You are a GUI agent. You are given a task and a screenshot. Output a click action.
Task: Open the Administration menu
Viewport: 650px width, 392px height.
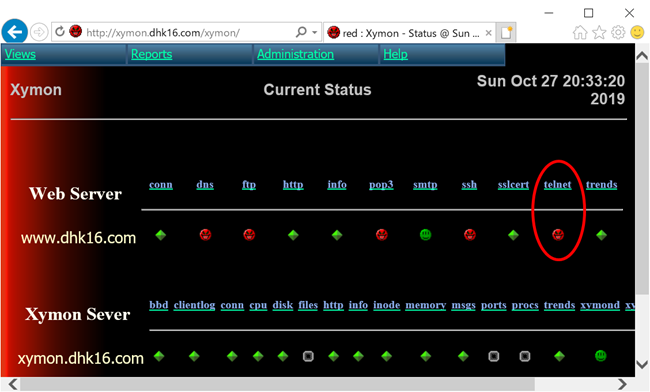(x=295, y=54)
